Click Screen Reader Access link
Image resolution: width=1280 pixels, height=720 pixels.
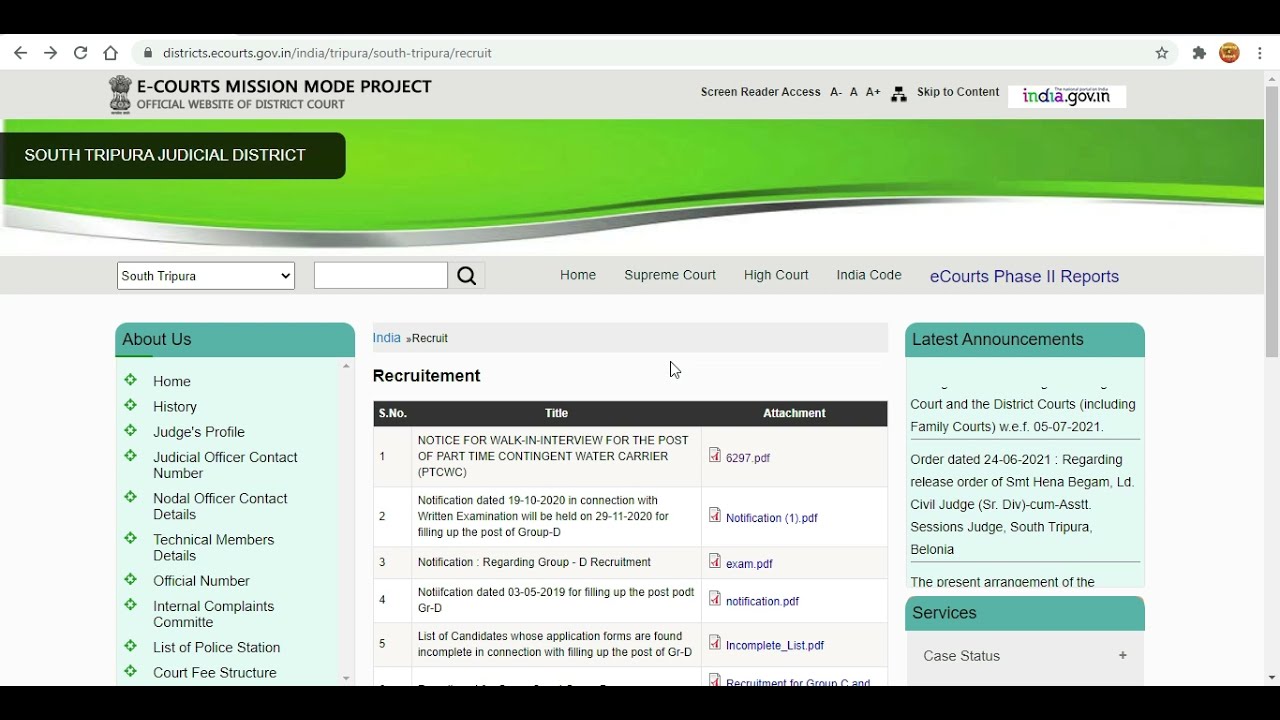760,92
